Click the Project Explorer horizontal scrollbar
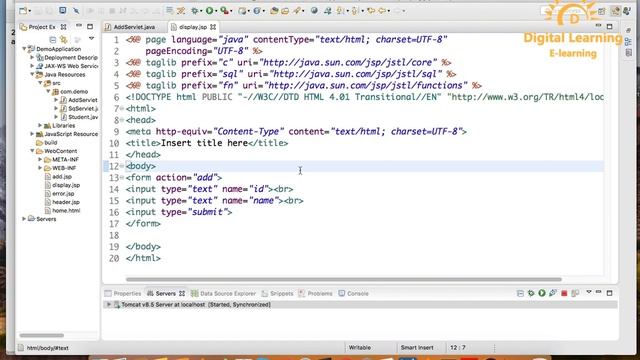Screen dimensions: 640x360 tap(42, 336)
